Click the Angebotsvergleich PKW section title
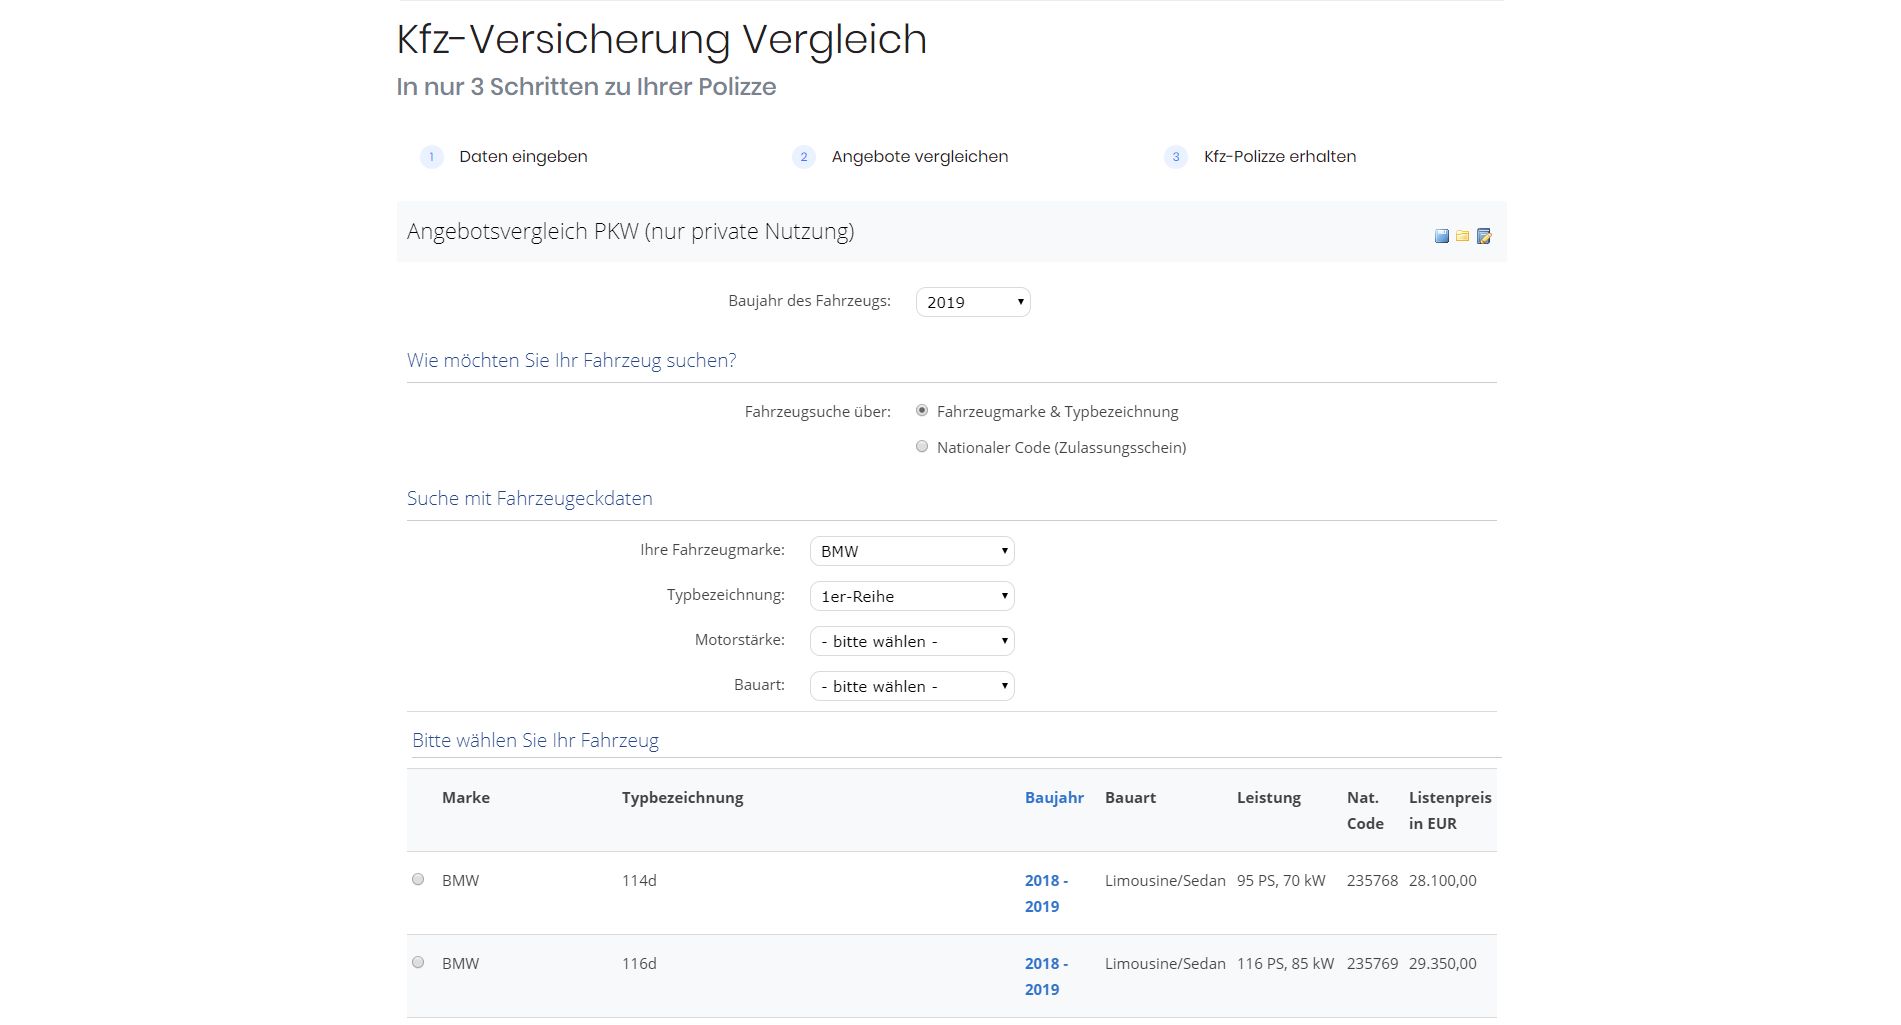The height and width of the screenshot is (1025, 1901). (631, 232)
